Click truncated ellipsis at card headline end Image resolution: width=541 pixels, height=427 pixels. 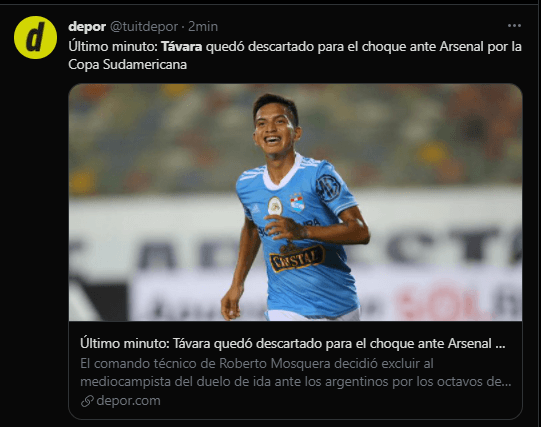500,344
